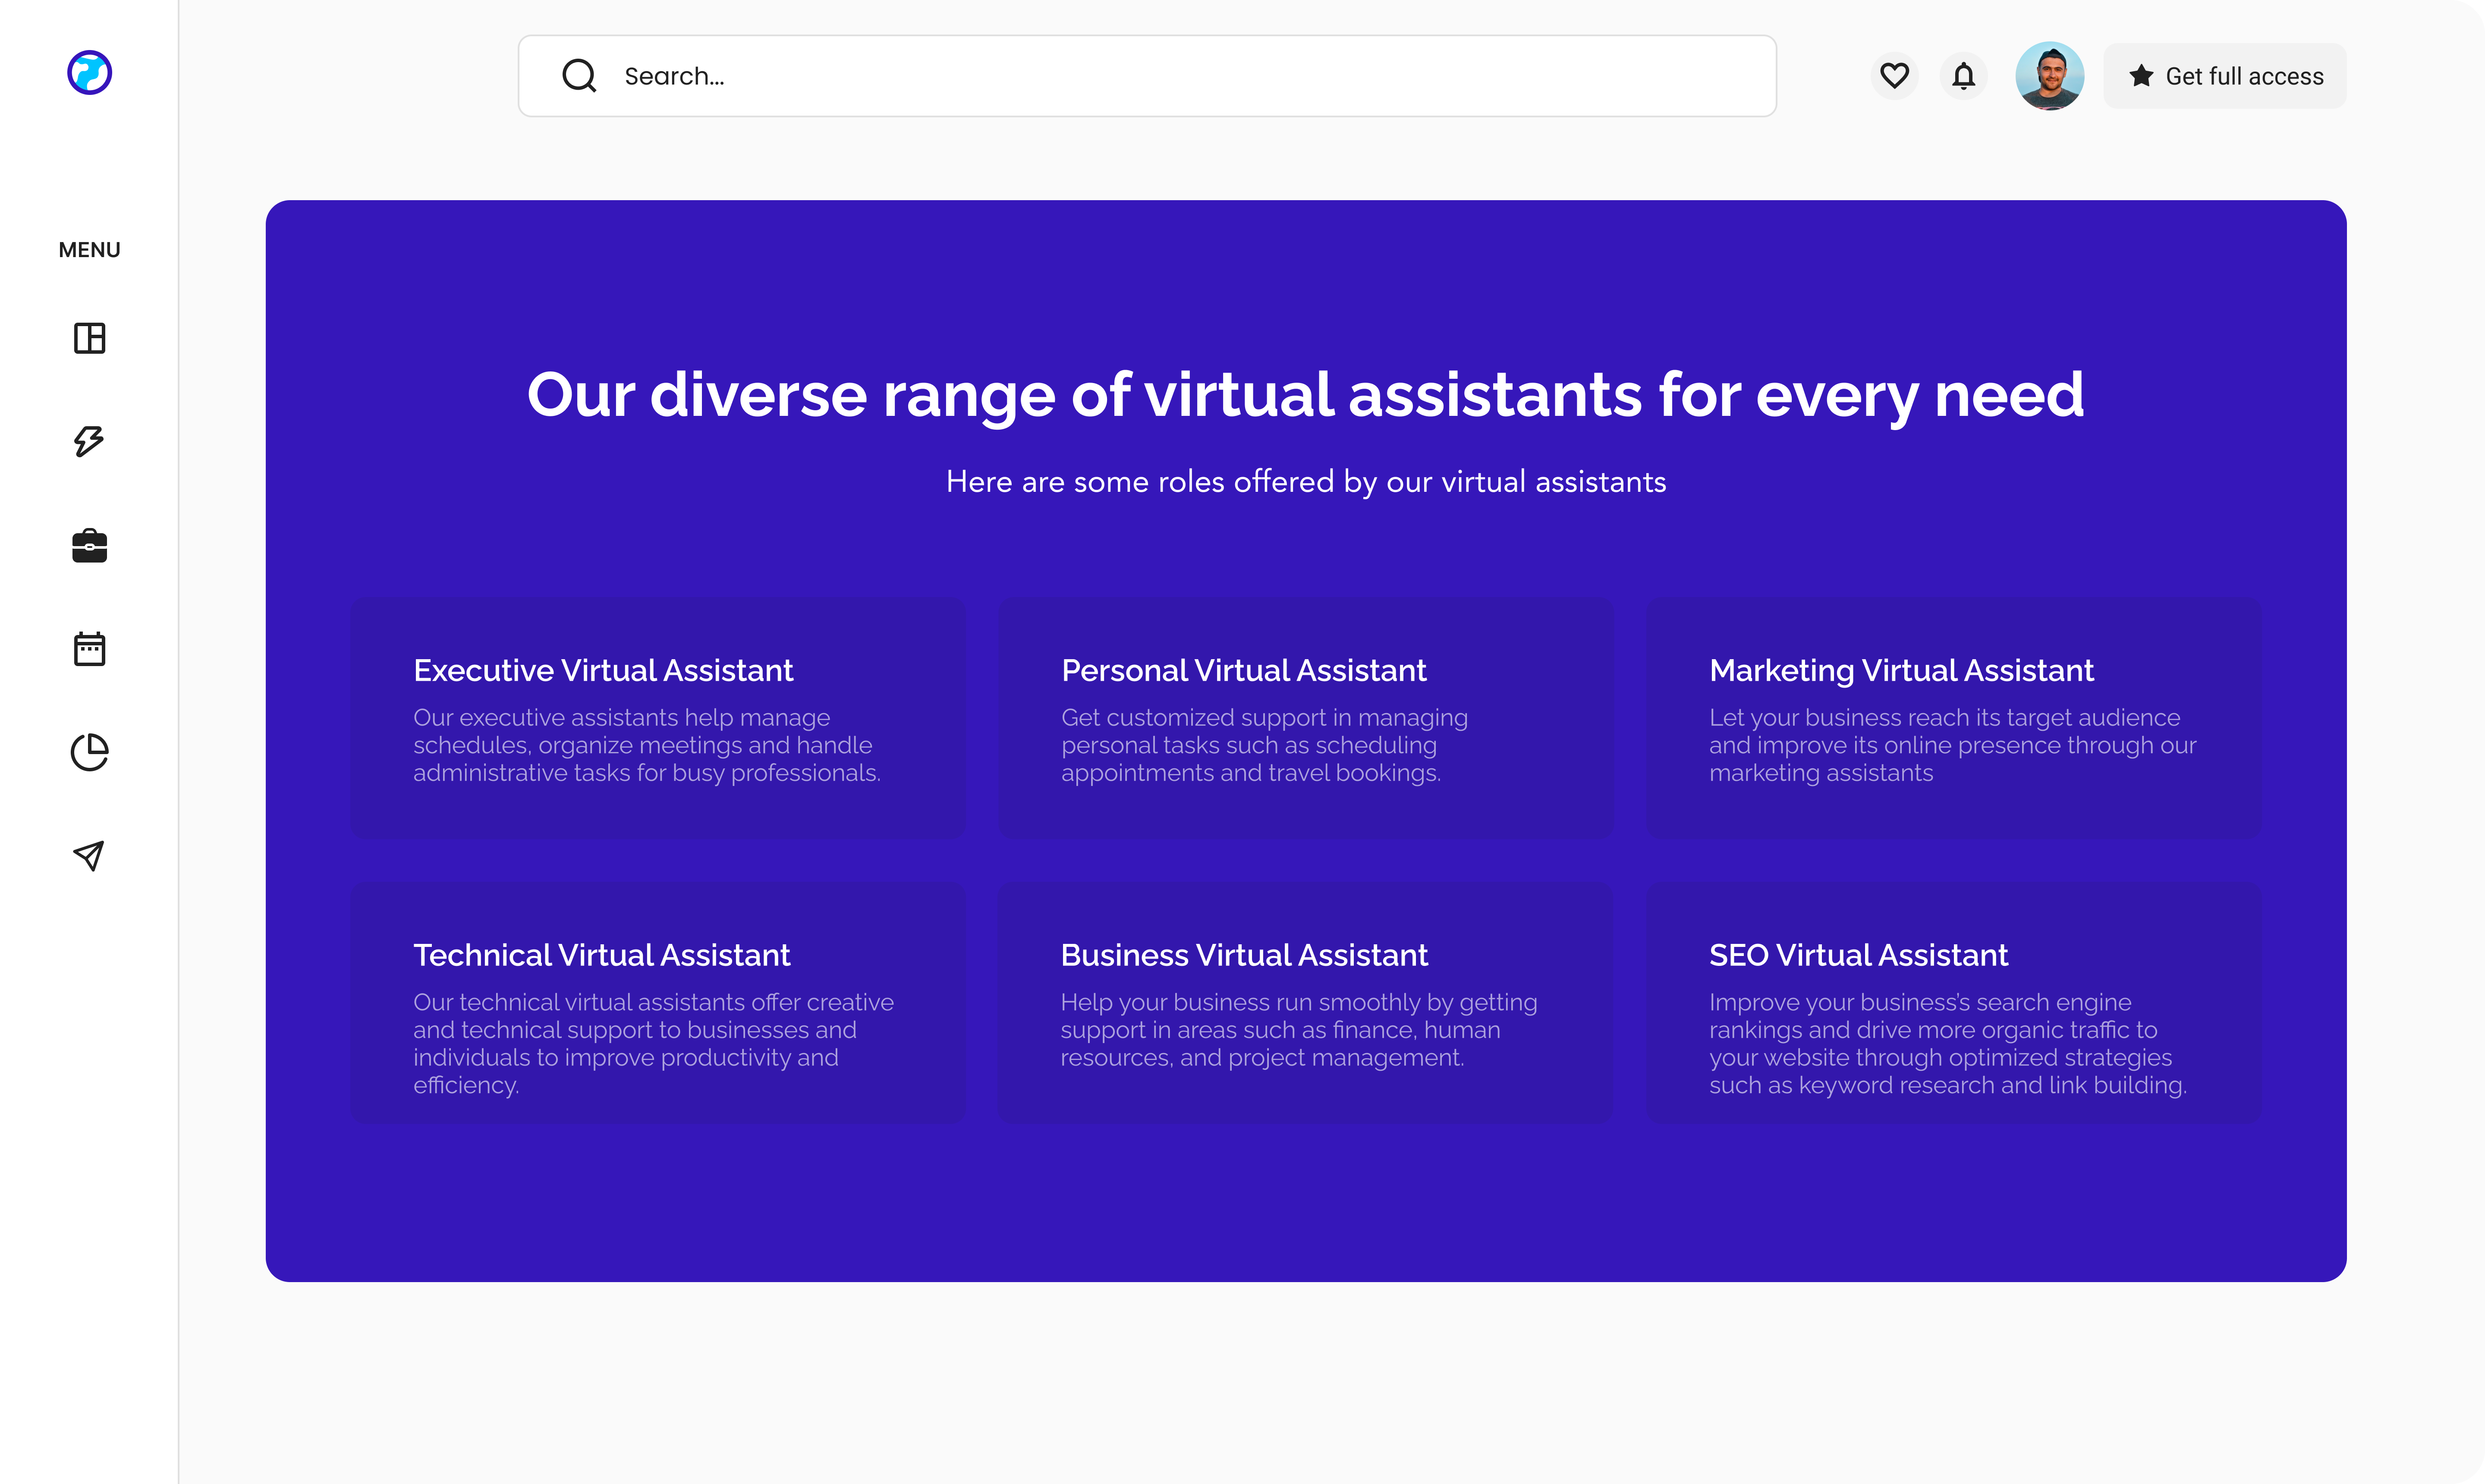Click the 'Our technical virtual assistants offer' description

pos(653,1044)
